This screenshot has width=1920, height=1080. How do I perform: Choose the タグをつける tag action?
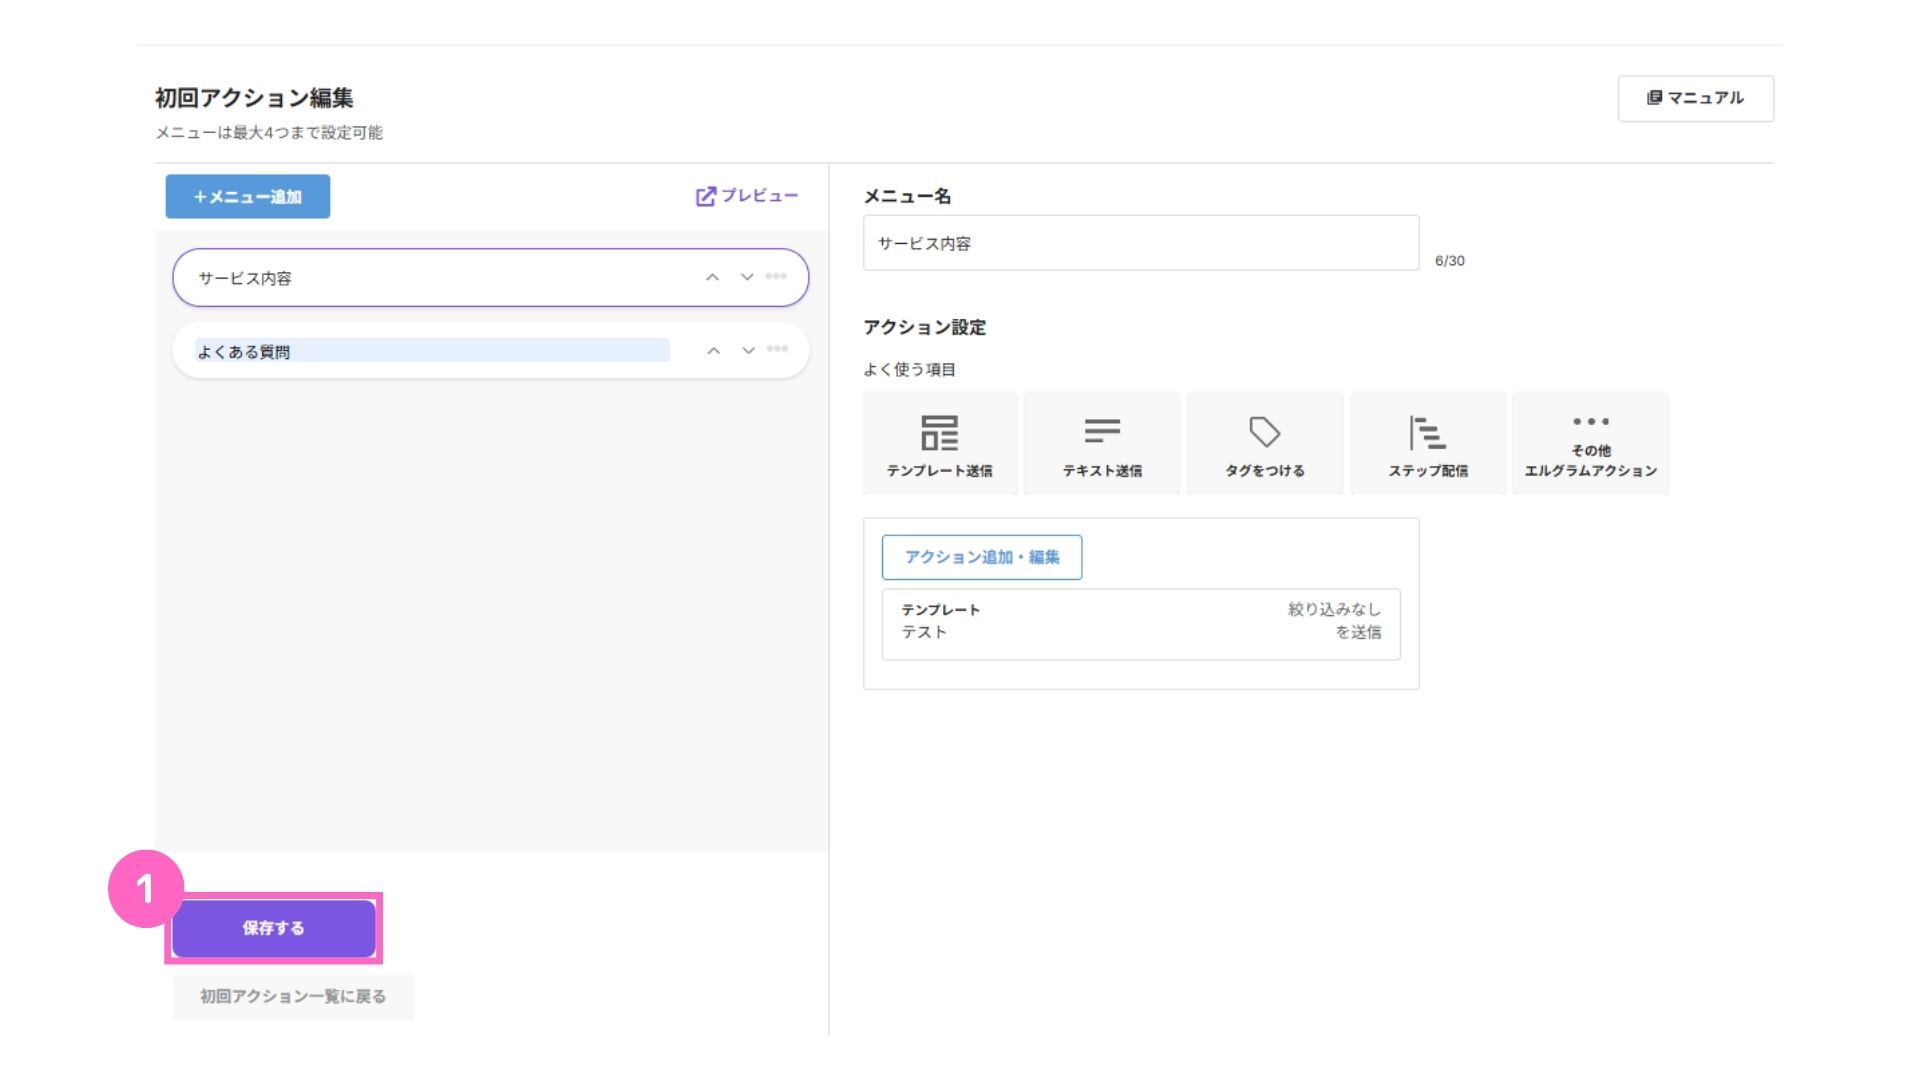(x=1265, y=443)
